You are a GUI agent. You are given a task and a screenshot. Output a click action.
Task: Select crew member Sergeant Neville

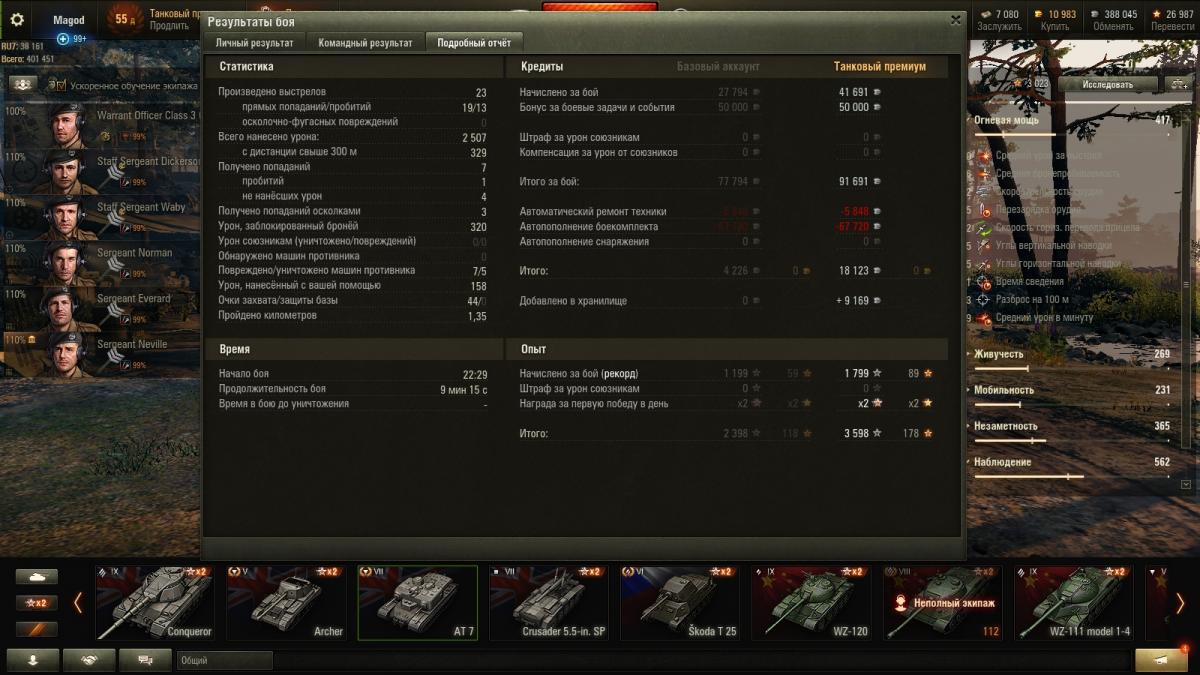[x=100, y=354]
